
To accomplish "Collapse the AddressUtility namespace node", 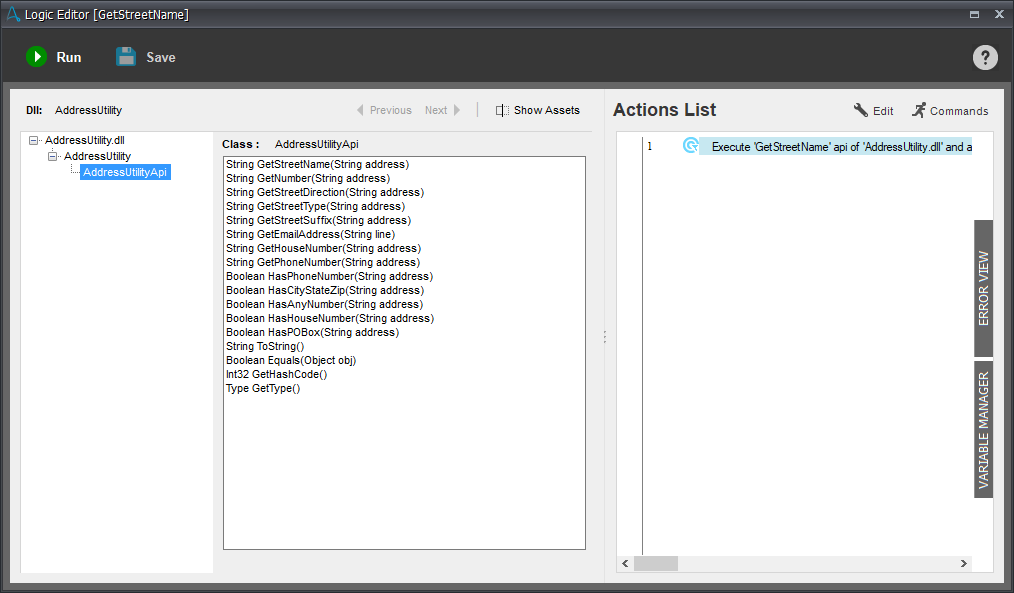I will [x=53, y=157].
